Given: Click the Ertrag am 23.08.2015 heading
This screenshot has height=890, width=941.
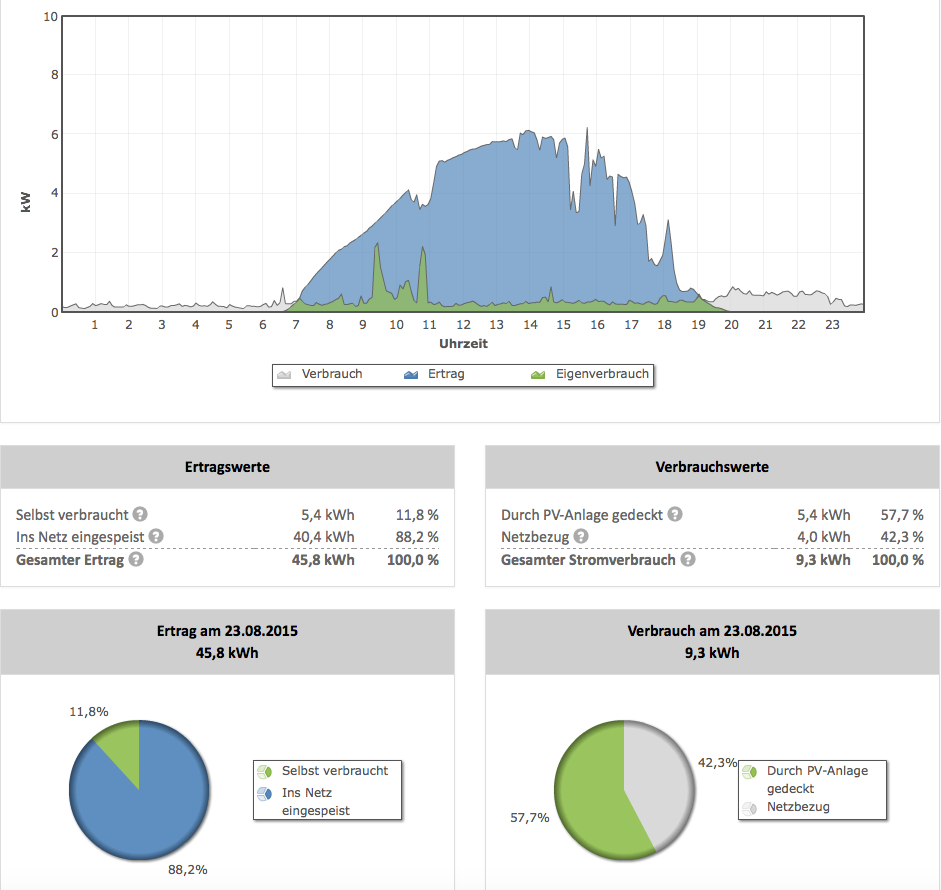Looking at the screenshot, I should [227, 632].
